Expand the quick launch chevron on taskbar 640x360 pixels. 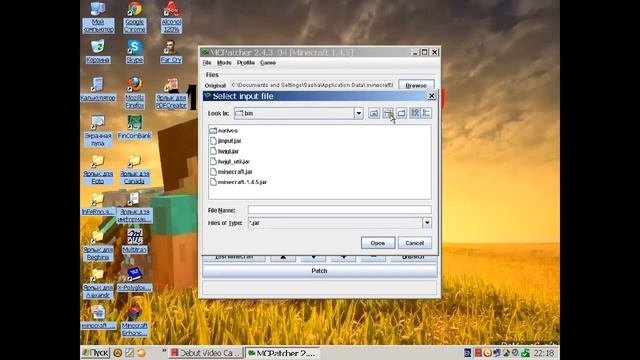click(x=164, y=351)
